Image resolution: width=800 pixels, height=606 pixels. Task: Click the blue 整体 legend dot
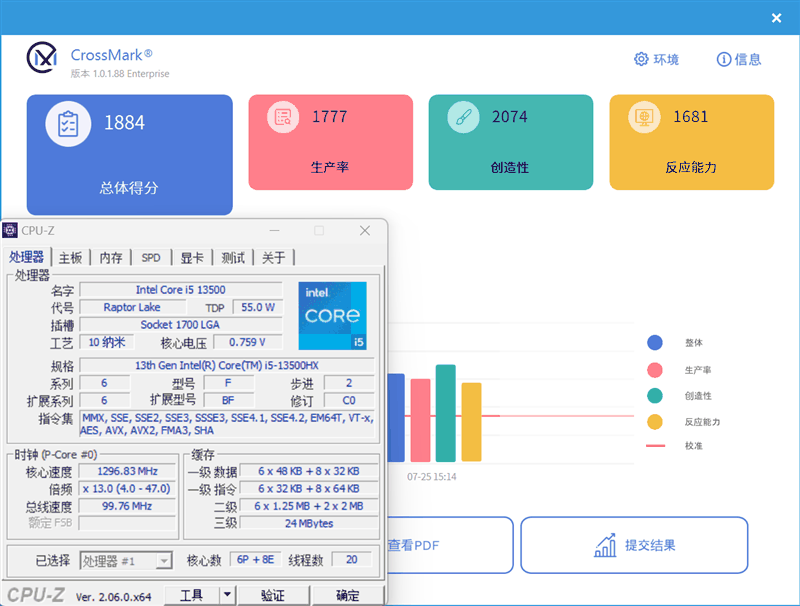tap(655, 342)
